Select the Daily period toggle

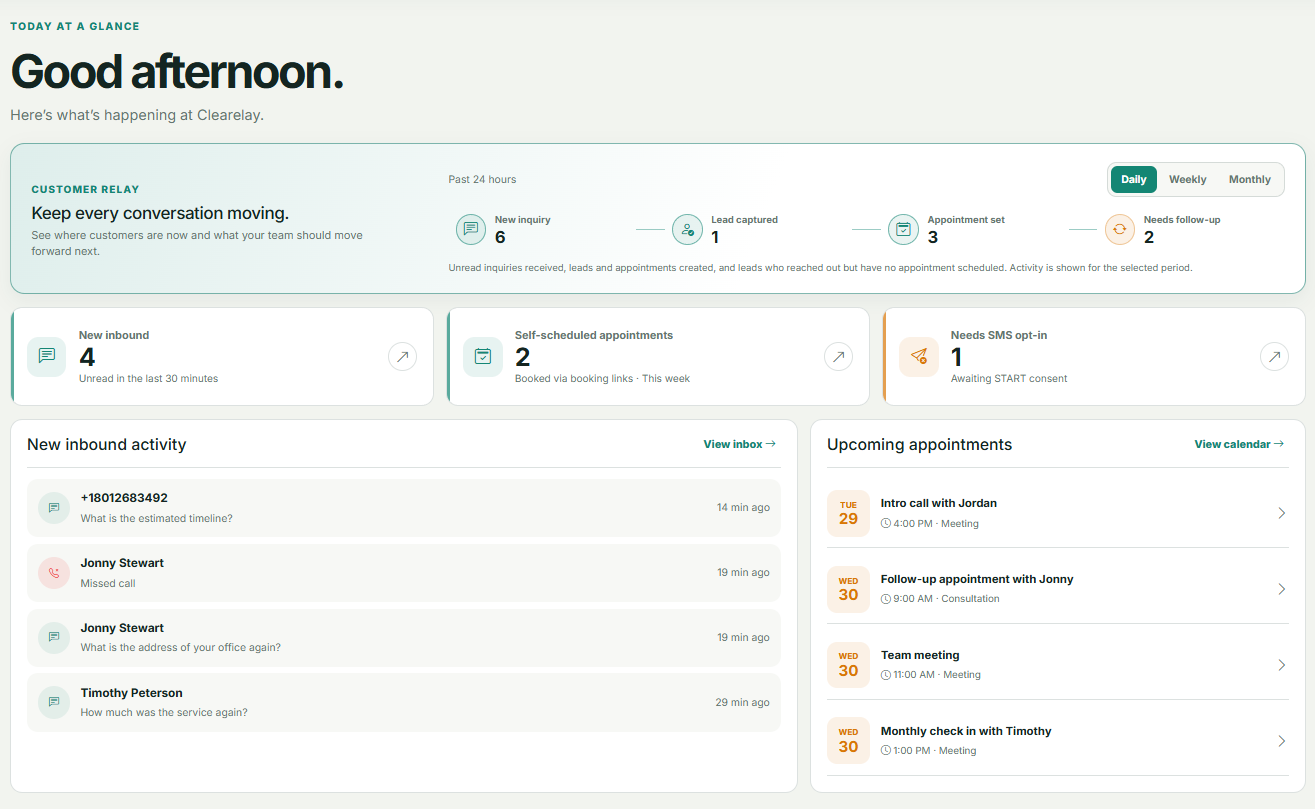tap(1134, 180)
